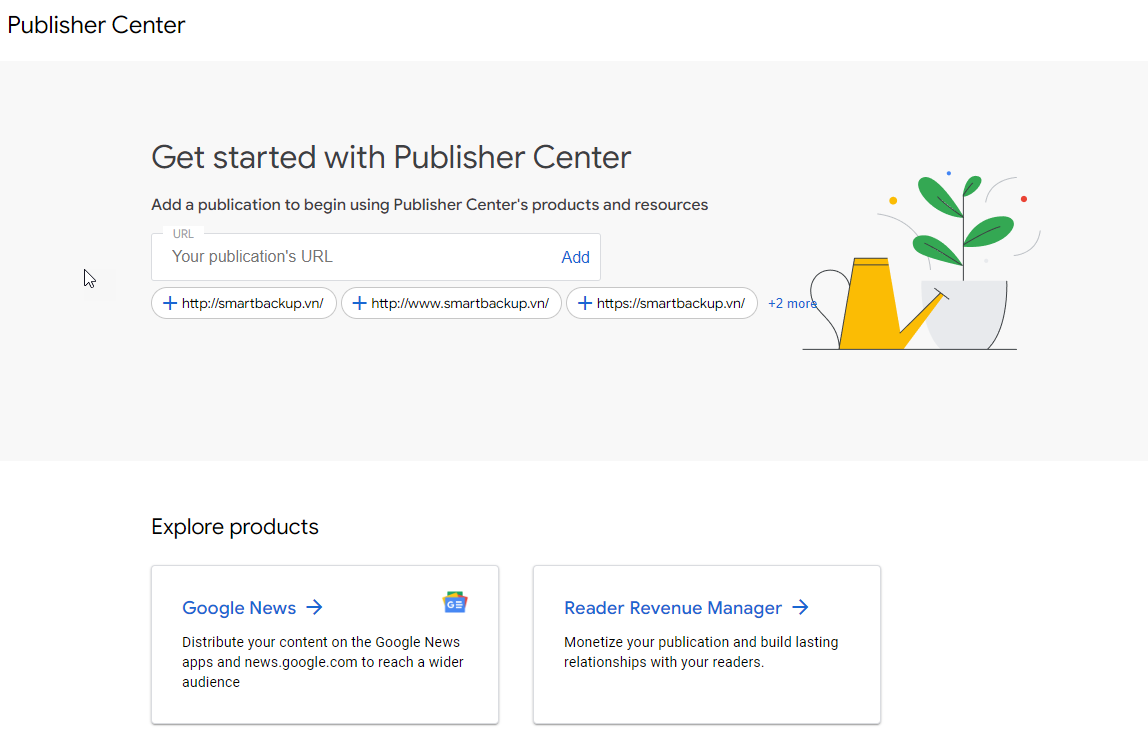This screenshot has width=1148, height=756.
Task: Click the Explore products section heading
Action: 235,526
